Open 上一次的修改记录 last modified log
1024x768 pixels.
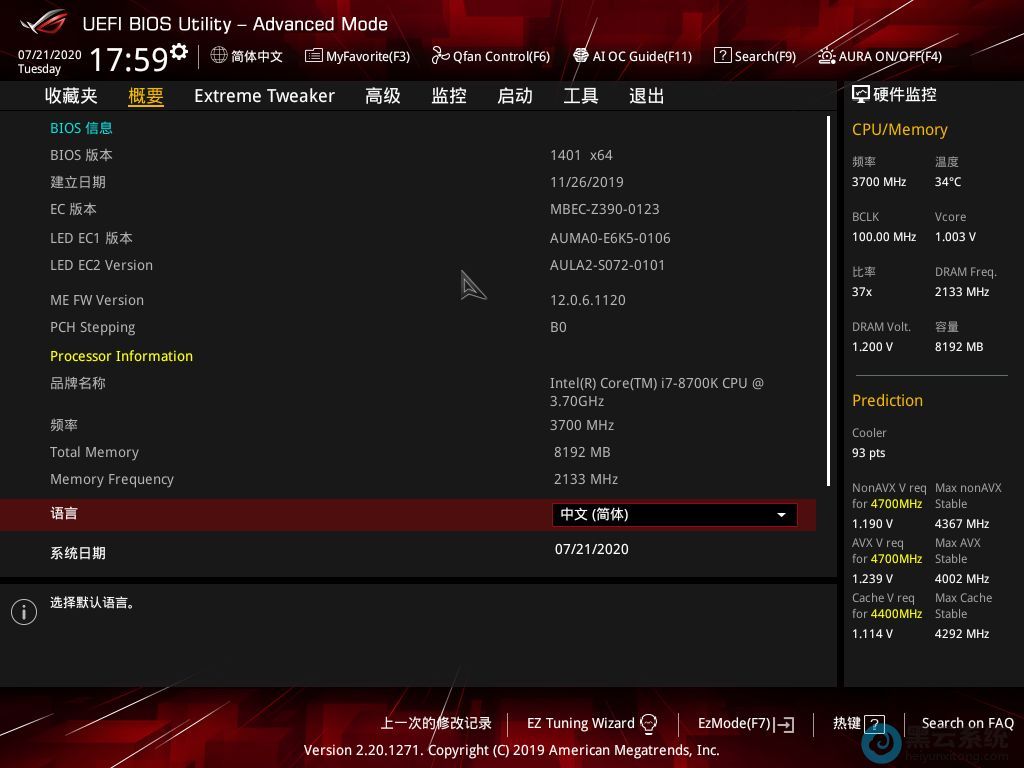[436, 723]
